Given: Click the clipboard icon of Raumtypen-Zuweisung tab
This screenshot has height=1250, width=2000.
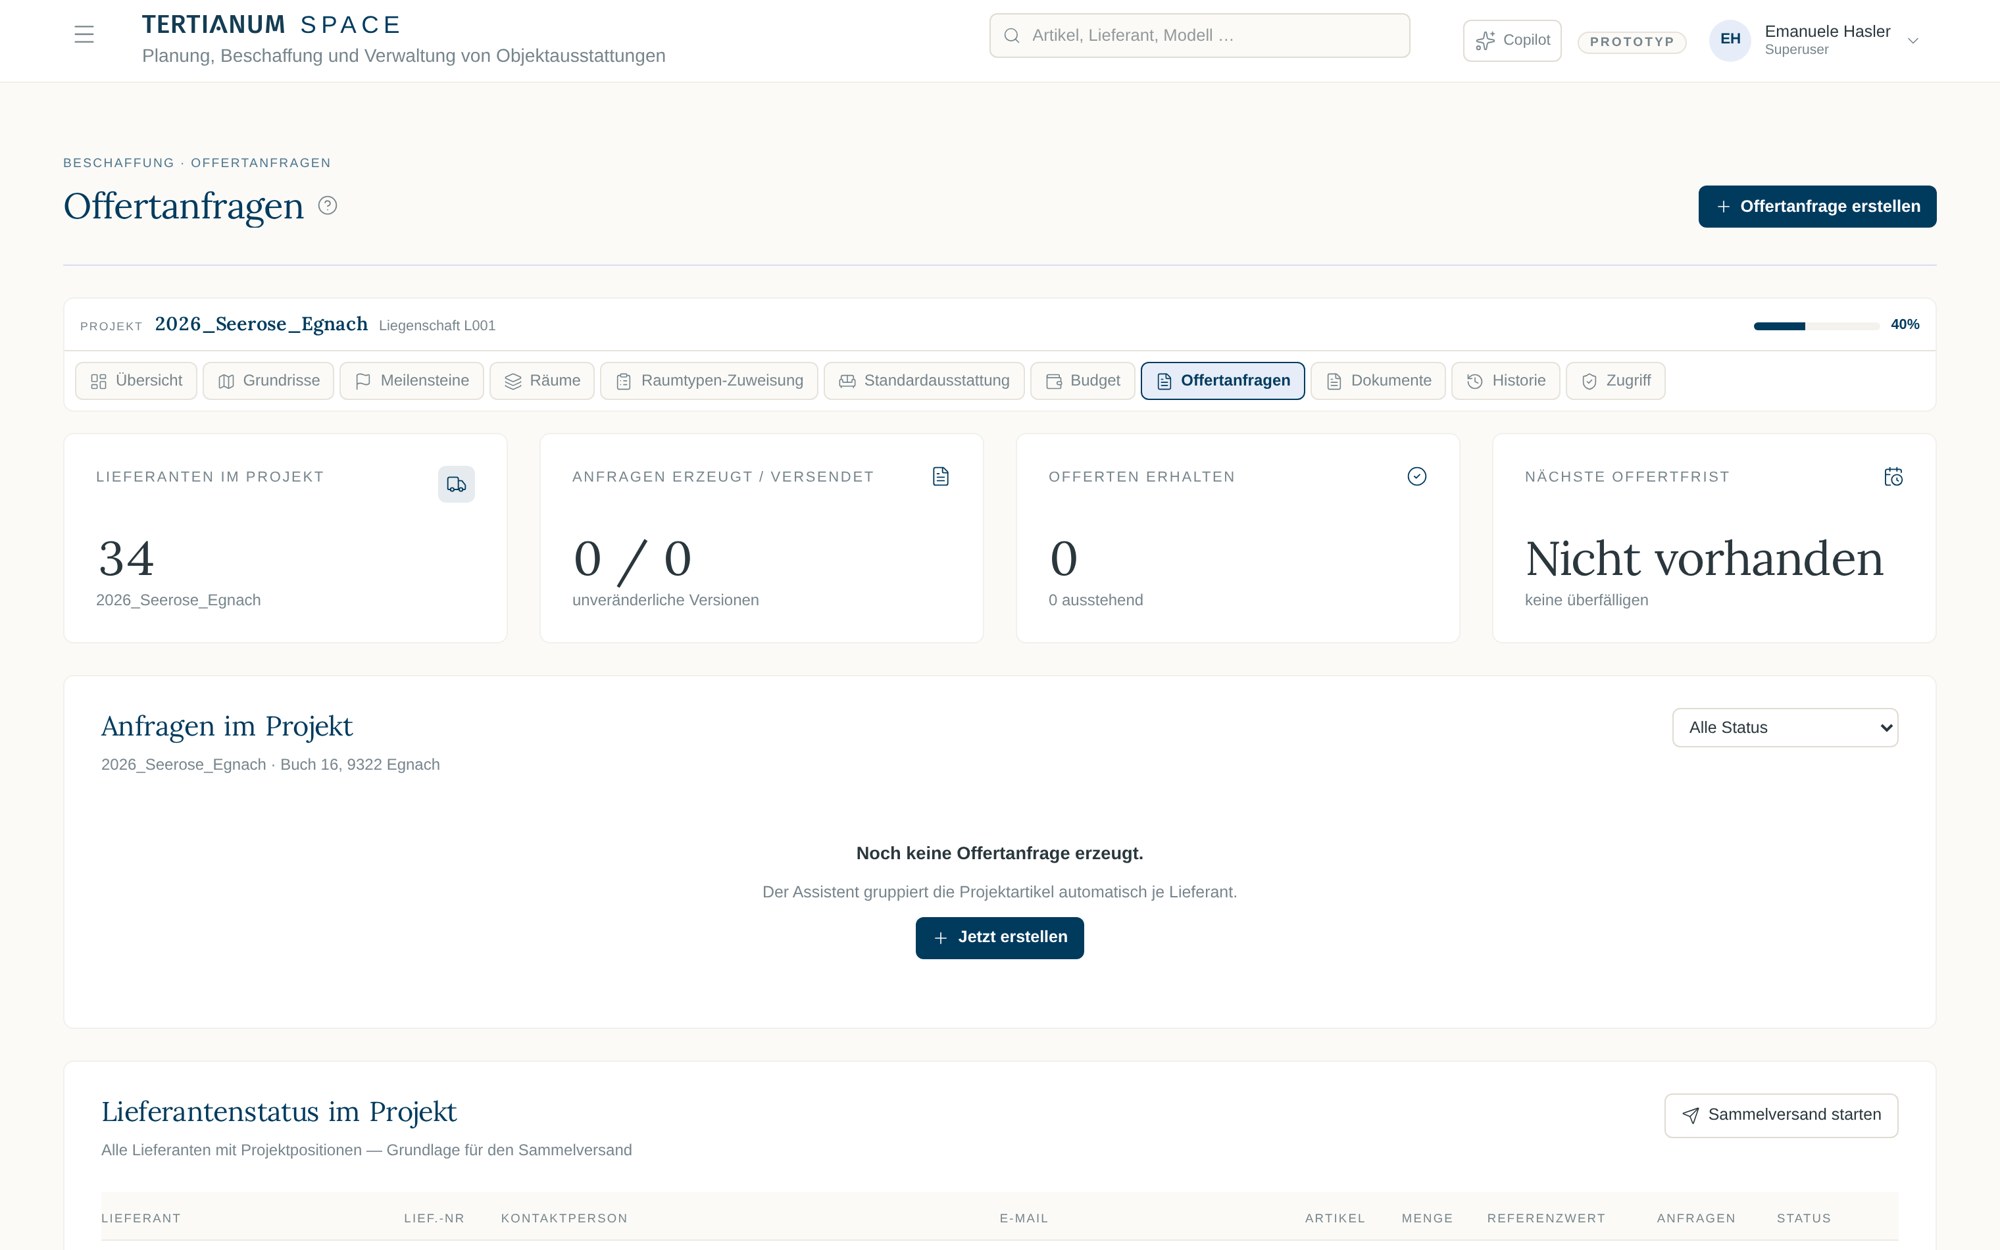Looking at the screenshot, I should [623, 381].
